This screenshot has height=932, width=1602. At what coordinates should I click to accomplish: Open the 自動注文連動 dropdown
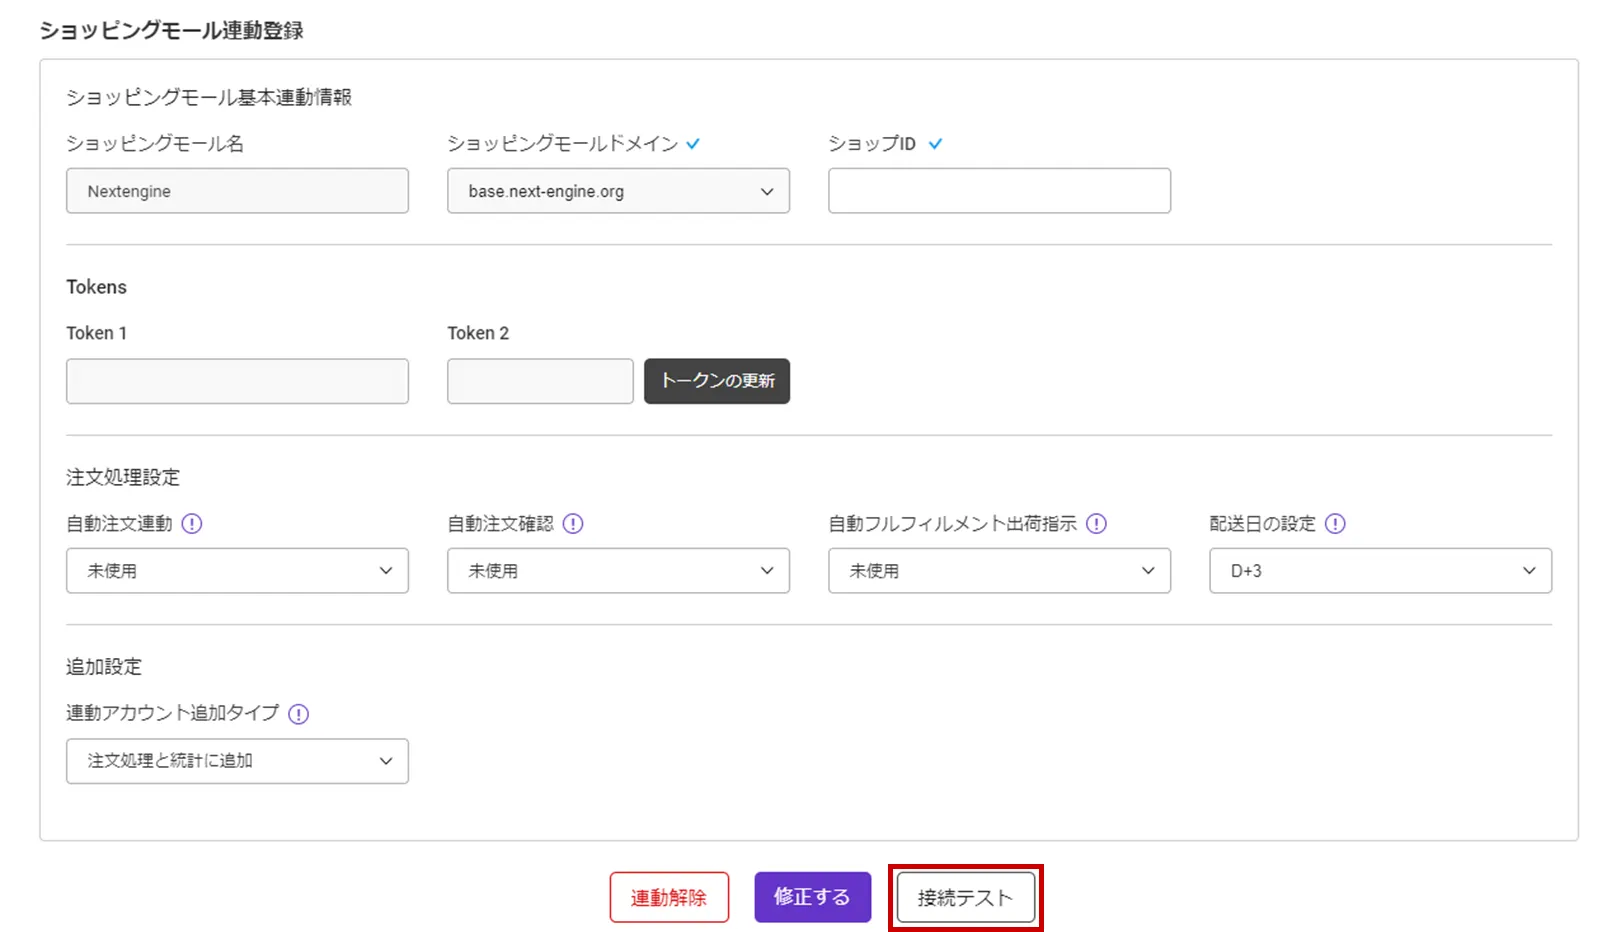237,571
